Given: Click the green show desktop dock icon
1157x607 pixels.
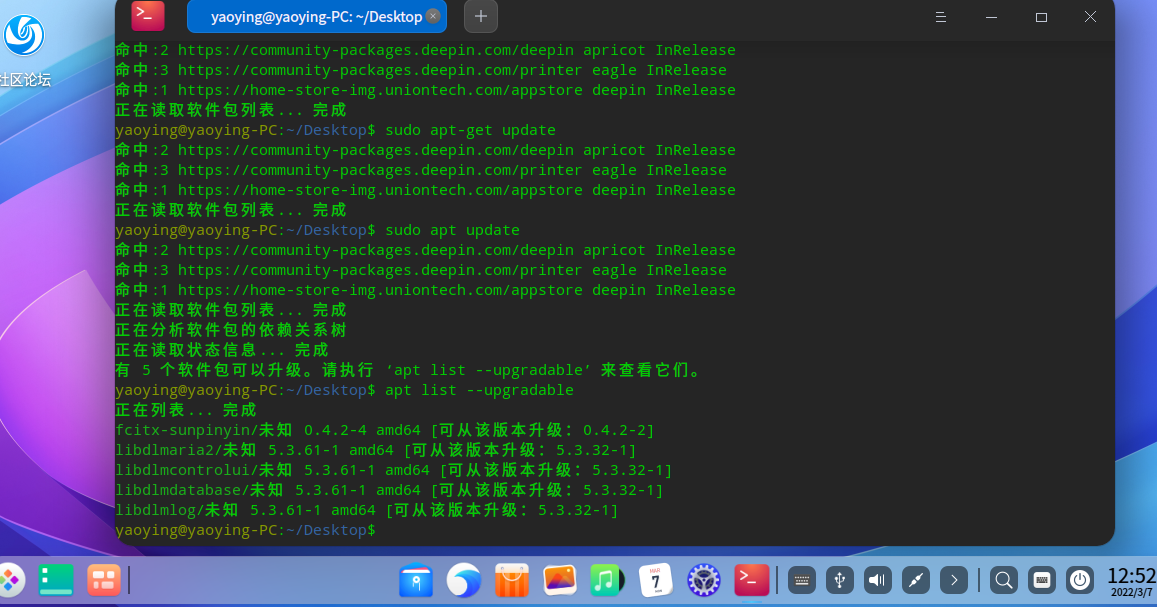Looking at the screenshot, I should coord(56,580).
